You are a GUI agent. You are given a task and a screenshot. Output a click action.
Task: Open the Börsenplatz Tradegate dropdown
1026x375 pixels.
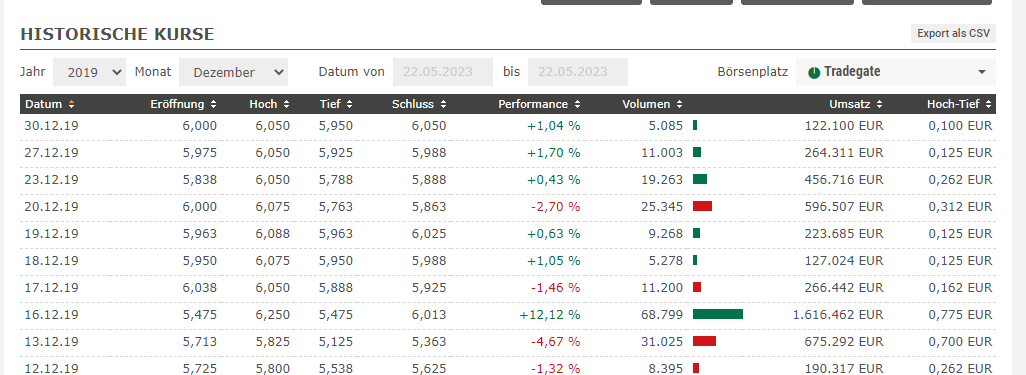[896, 72]
